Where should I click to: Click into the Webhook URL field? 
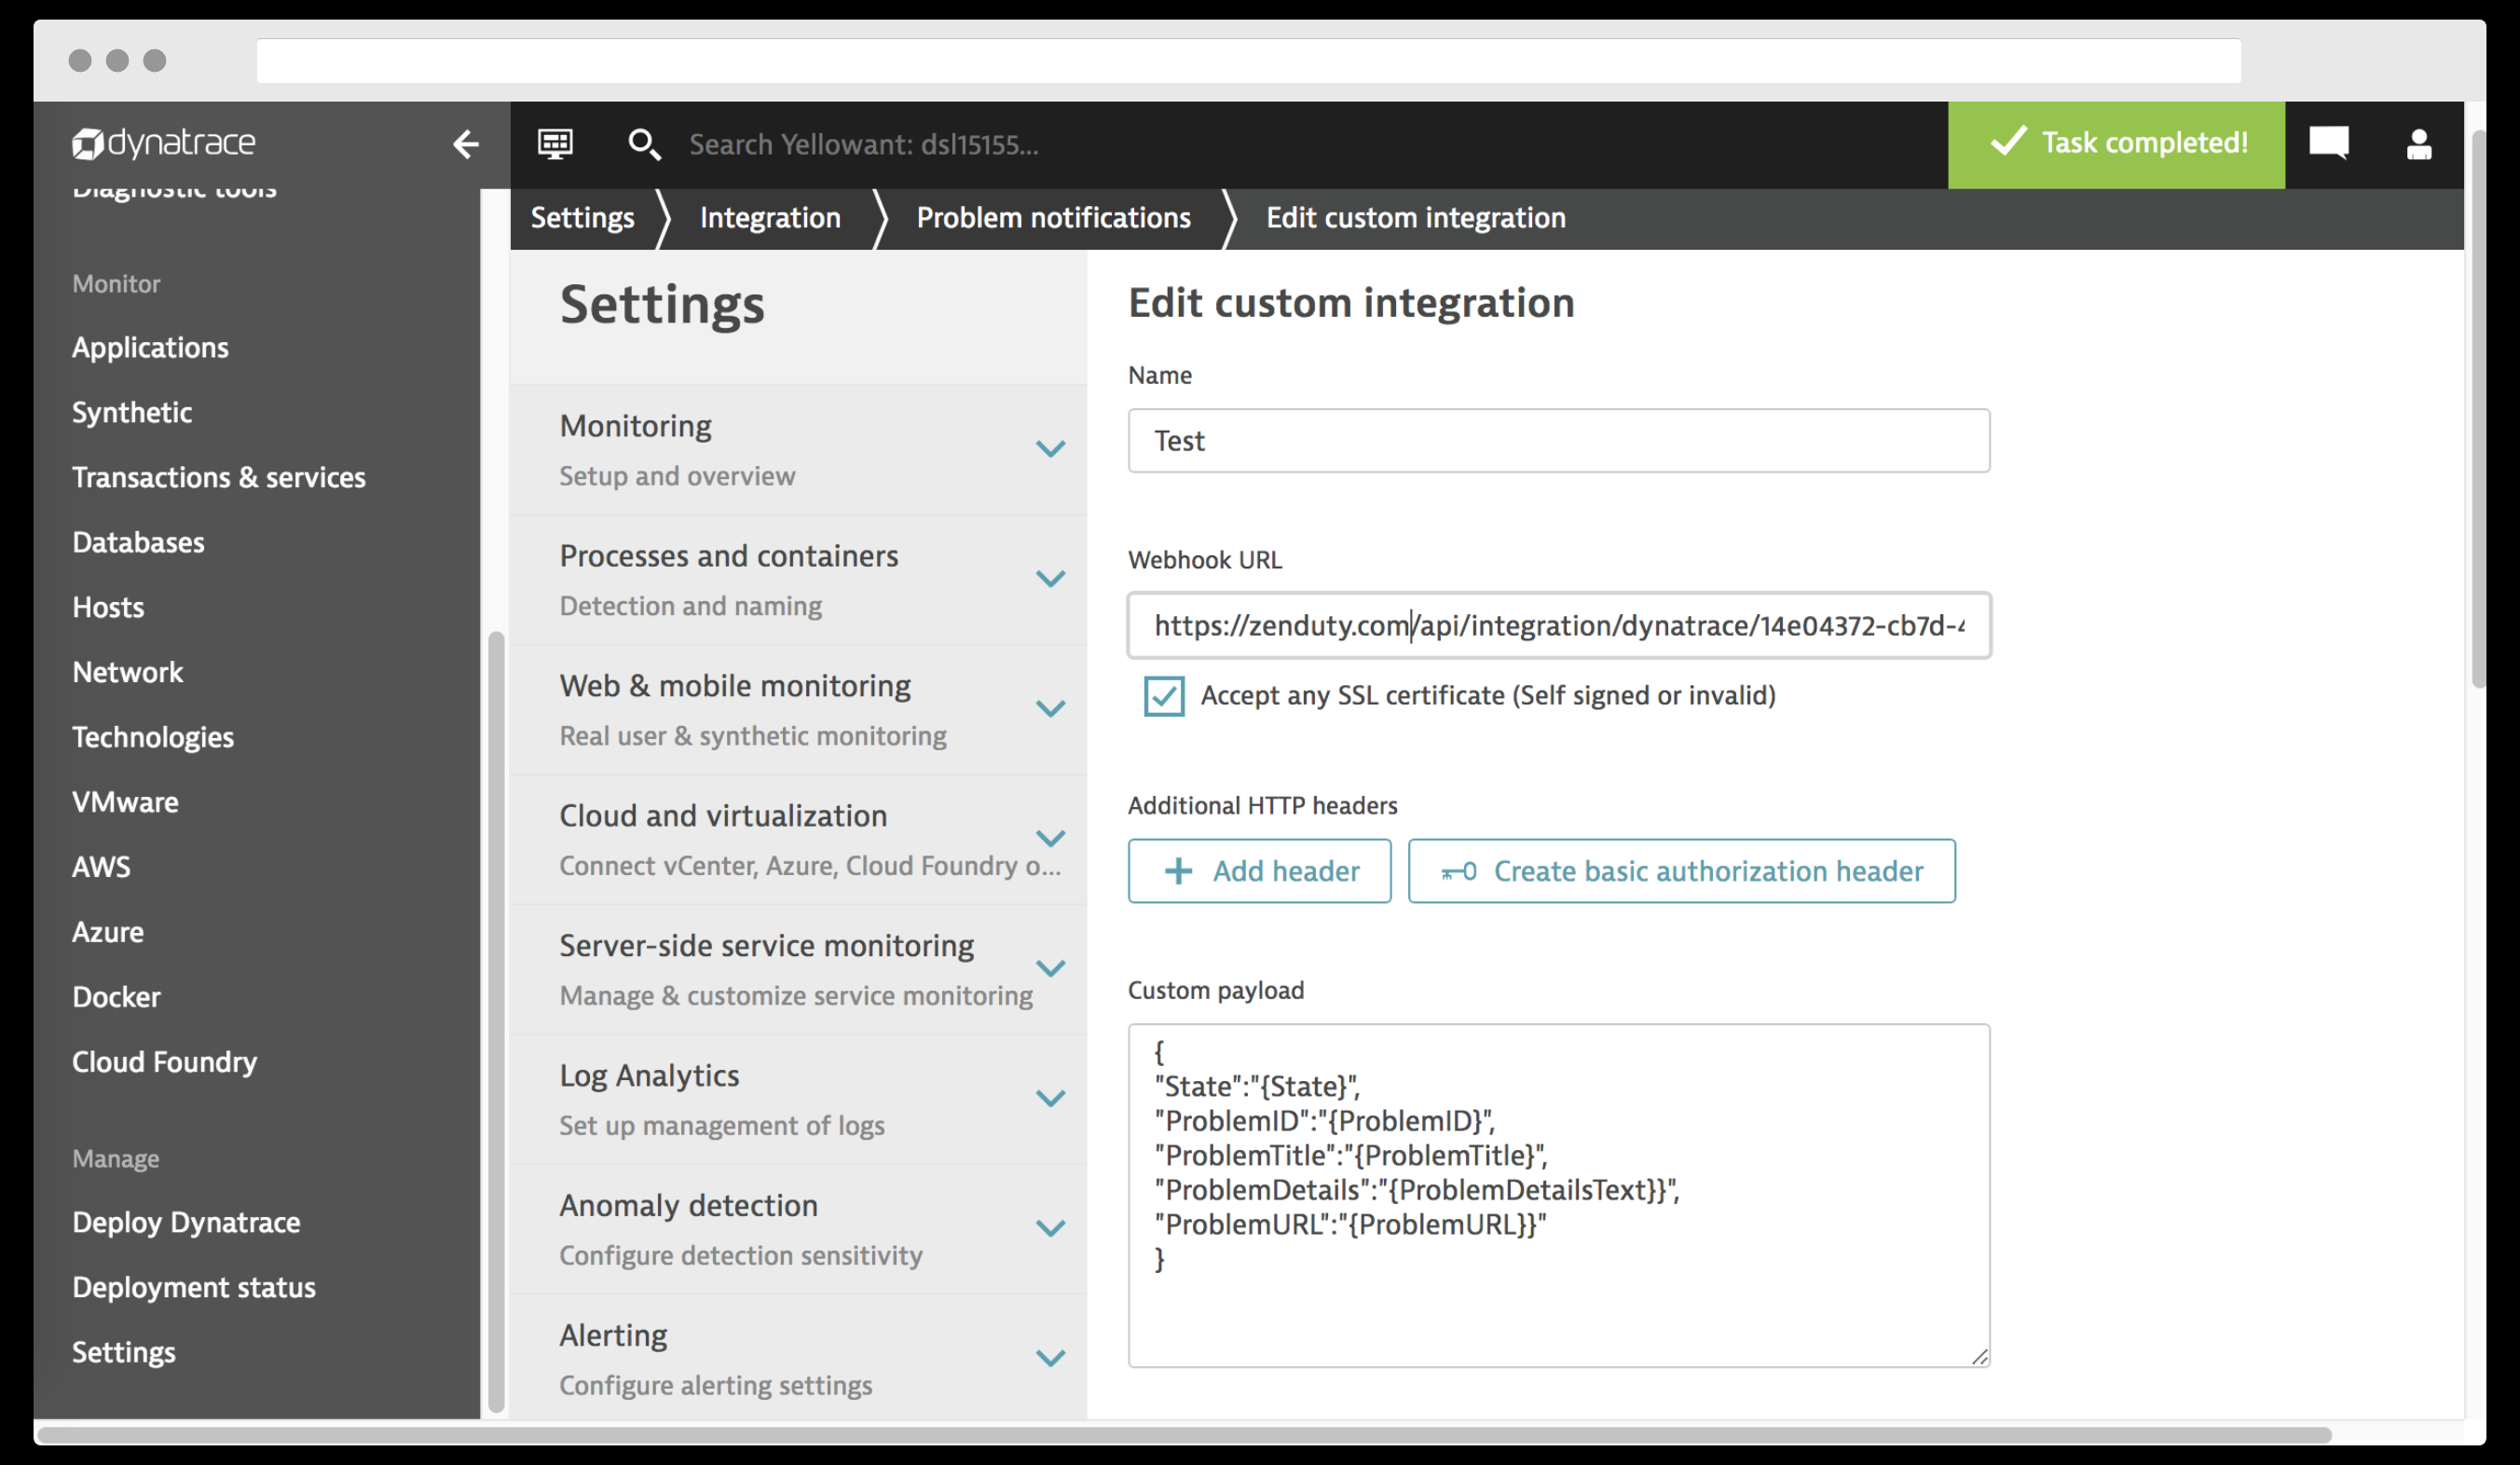(x=1558, y=626)
